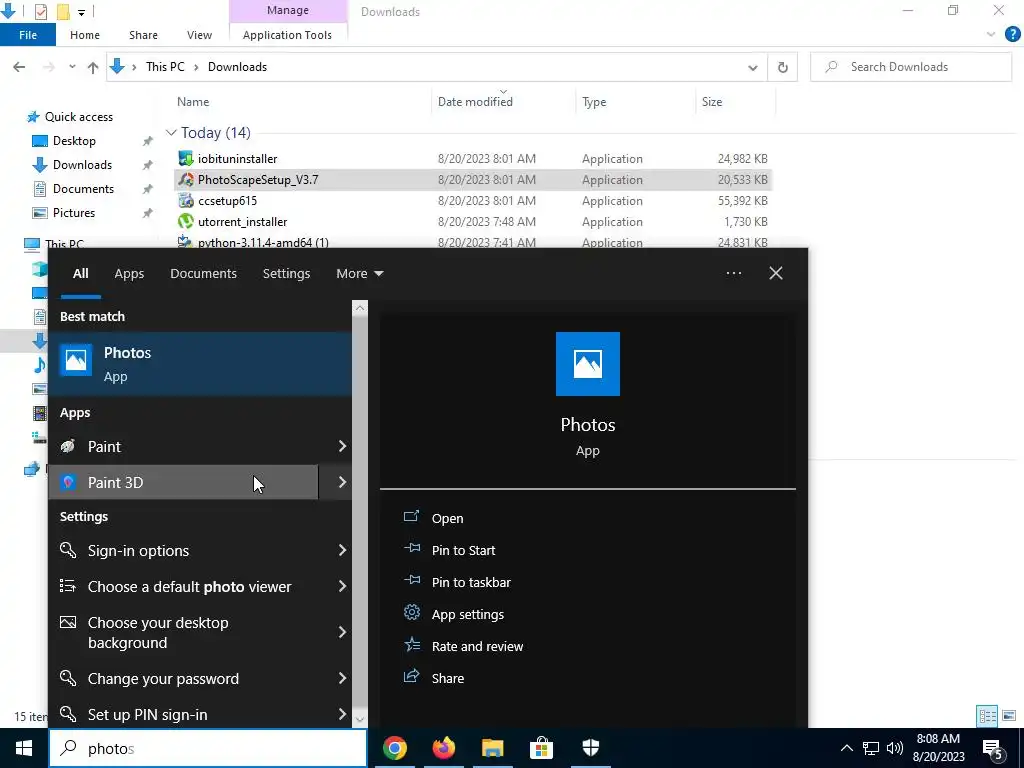Expand the More search filter dropdown
Screen dimensions: 1024x768
(360, 274)
